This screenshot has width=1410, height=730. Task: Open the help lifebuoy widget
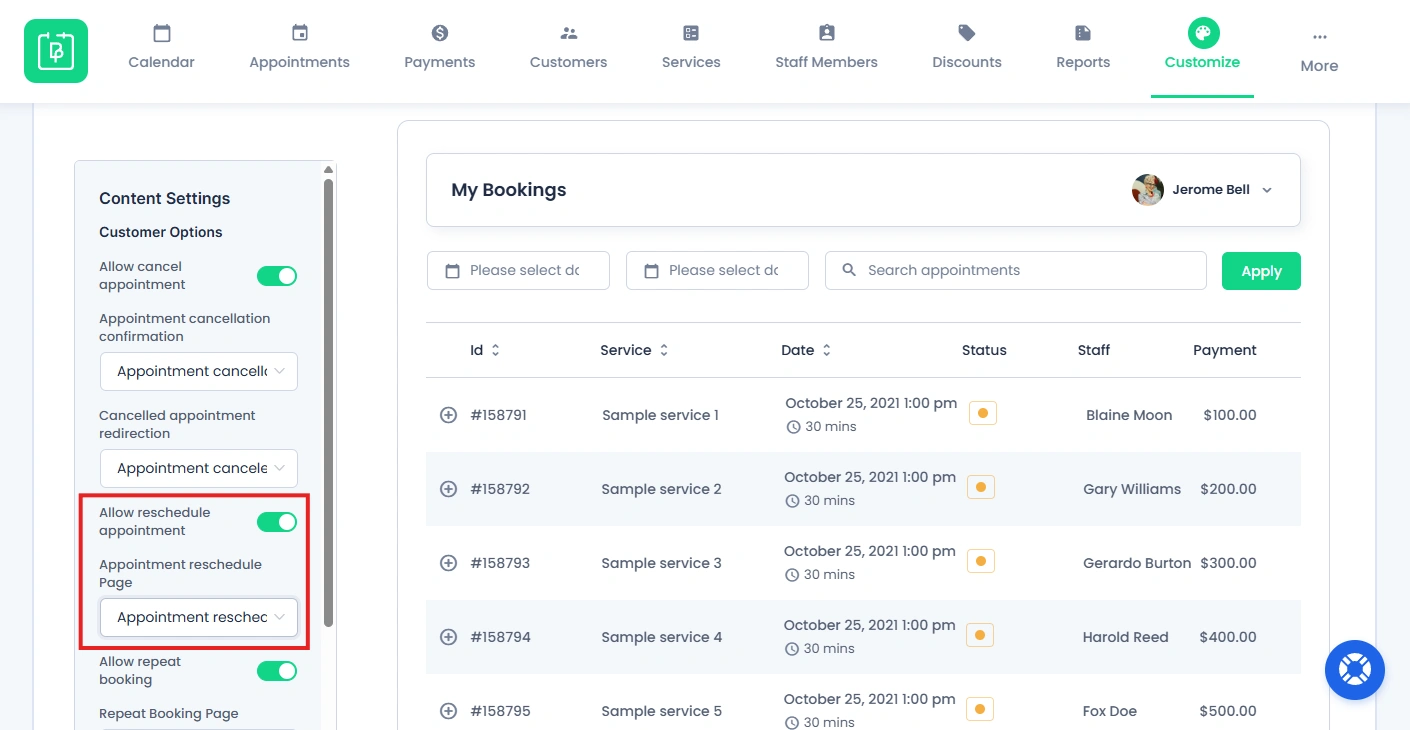1355,670
